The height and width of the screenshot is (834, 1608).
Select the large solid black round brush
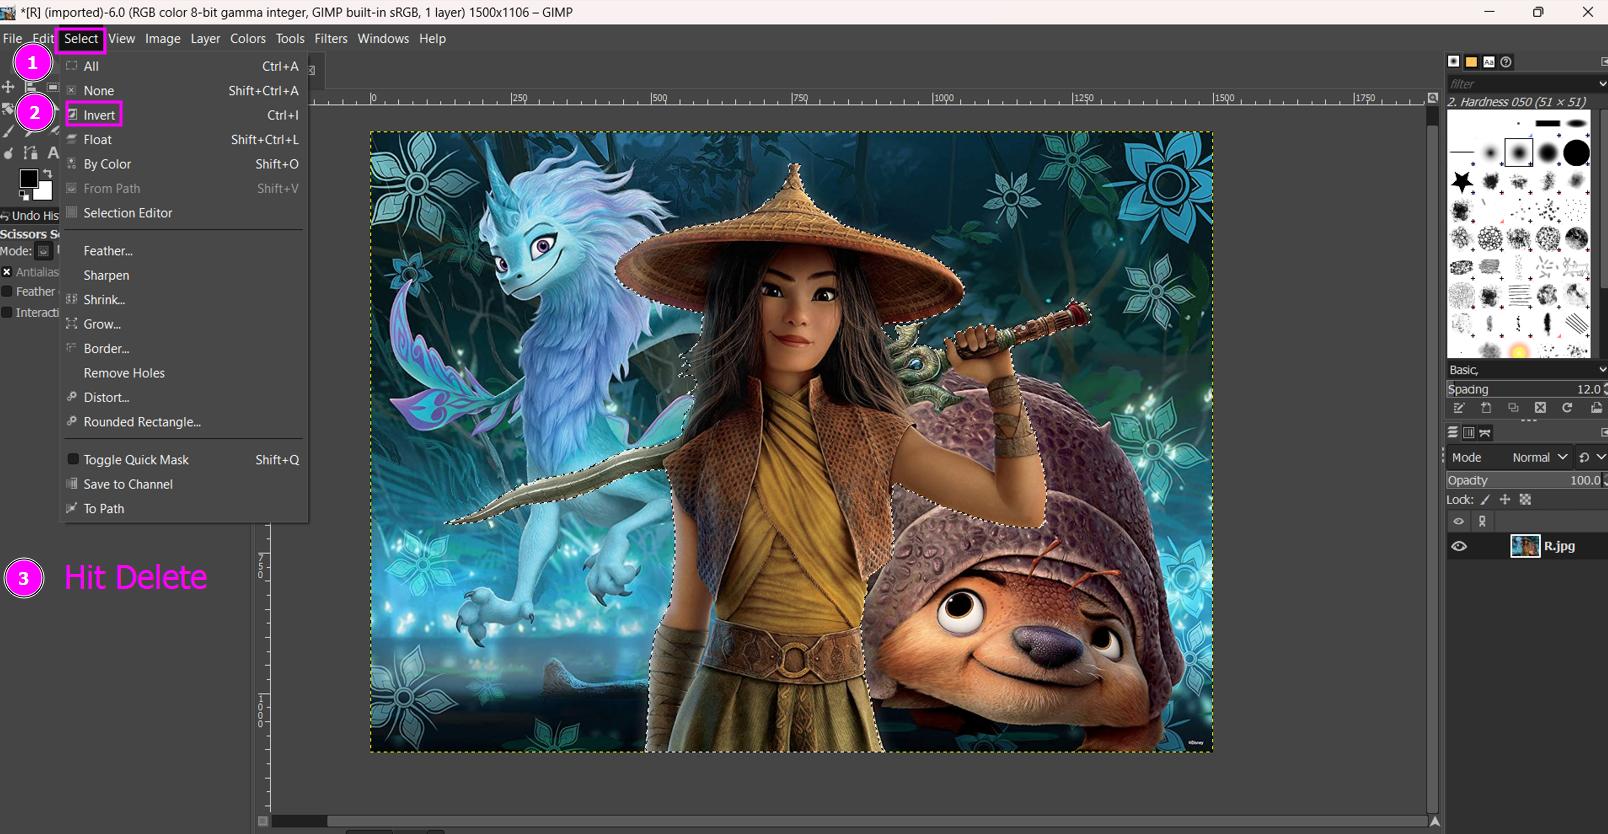pyautogui.click(x=1577, y=153)
